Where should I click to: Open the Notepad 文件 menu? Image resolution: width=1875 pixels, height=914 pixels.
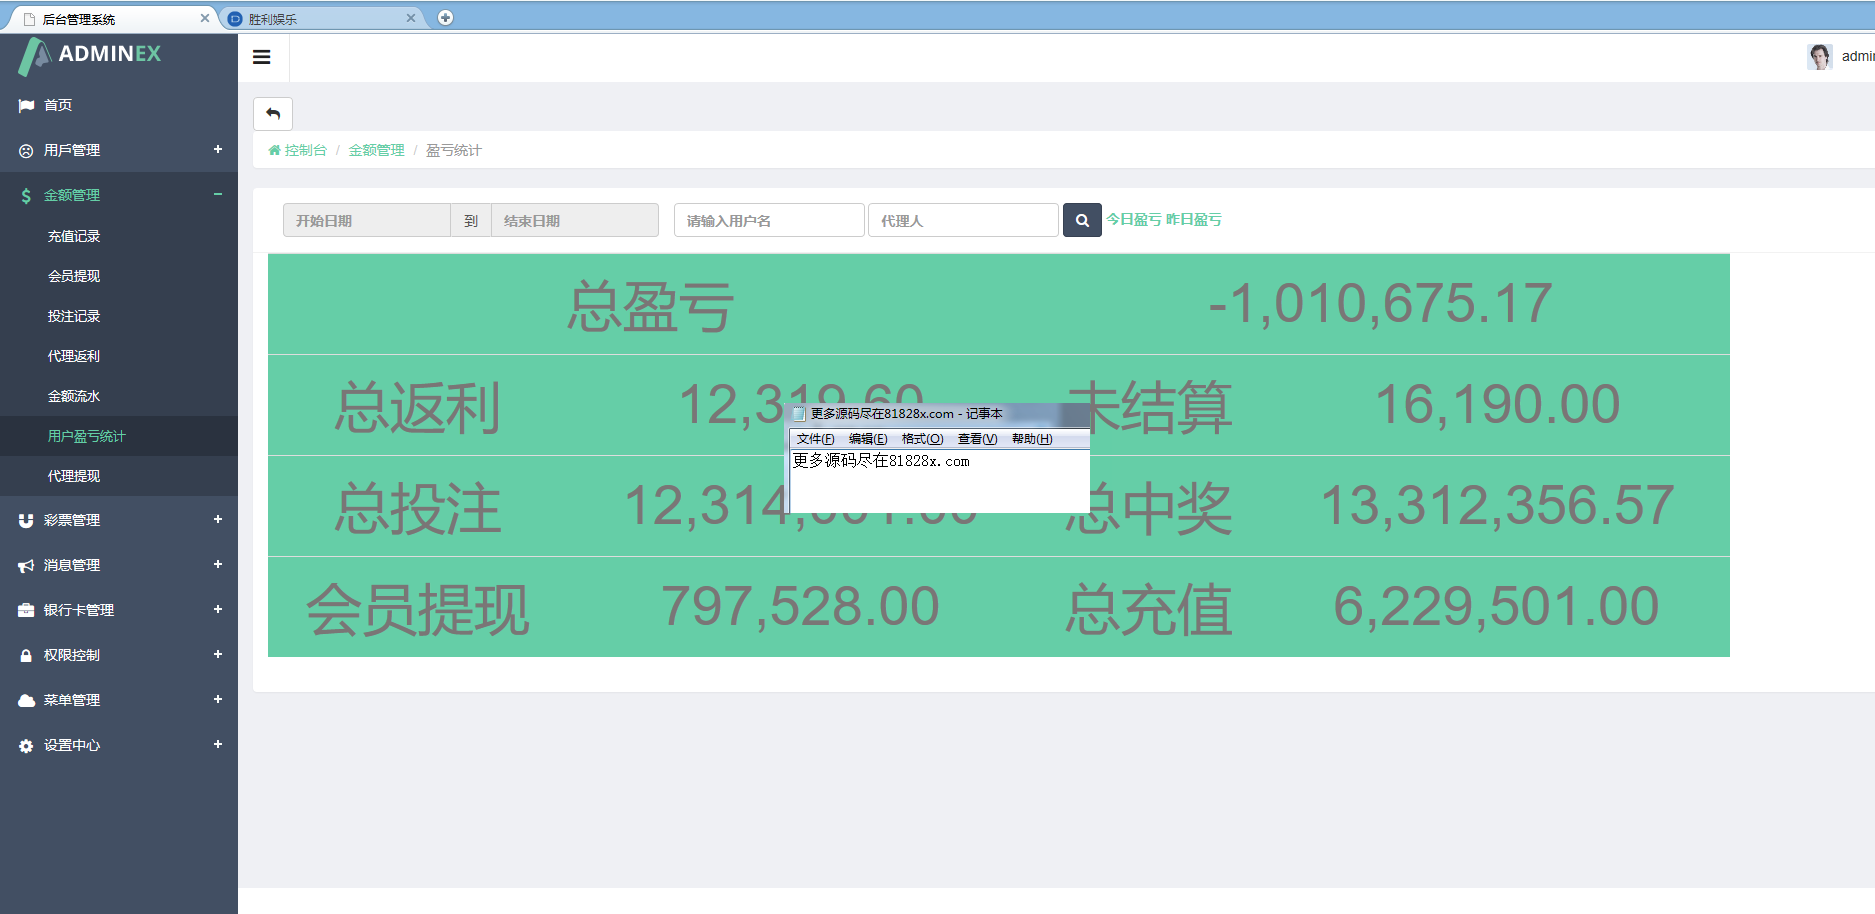coord(815,439)
